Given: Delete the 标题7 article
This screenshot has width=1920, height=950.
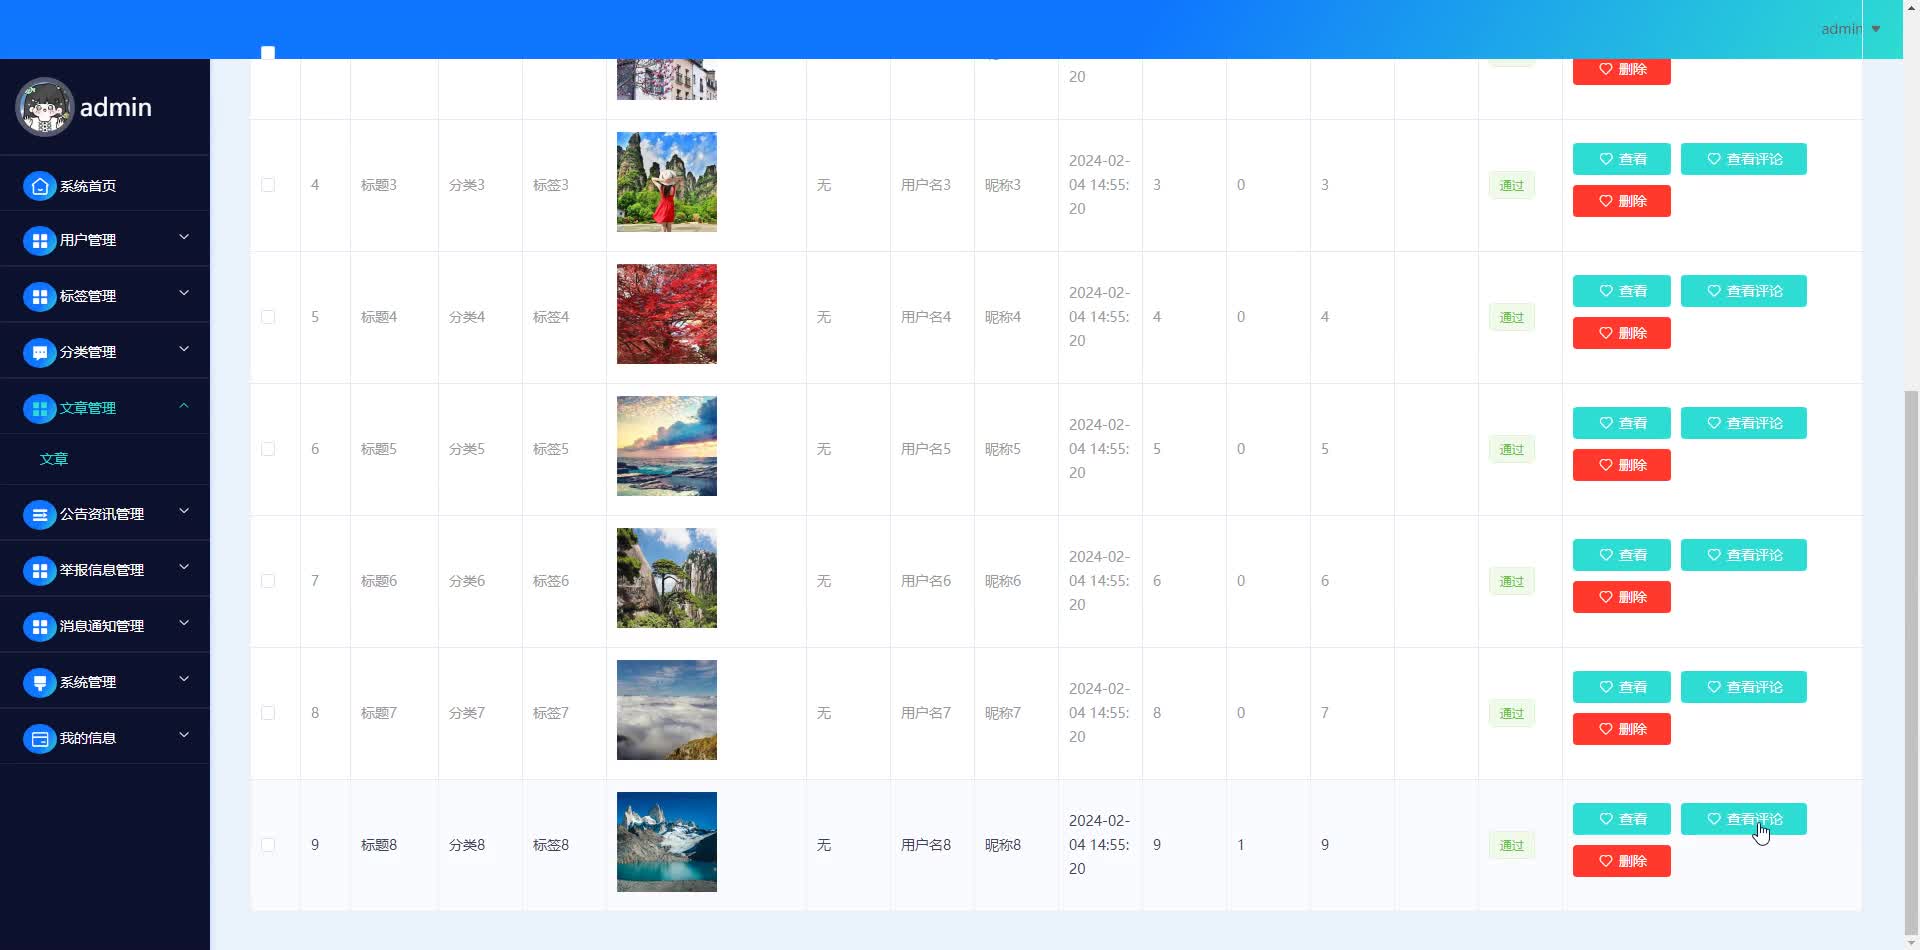Looking at the screenshot, I should pos(1622,729).
